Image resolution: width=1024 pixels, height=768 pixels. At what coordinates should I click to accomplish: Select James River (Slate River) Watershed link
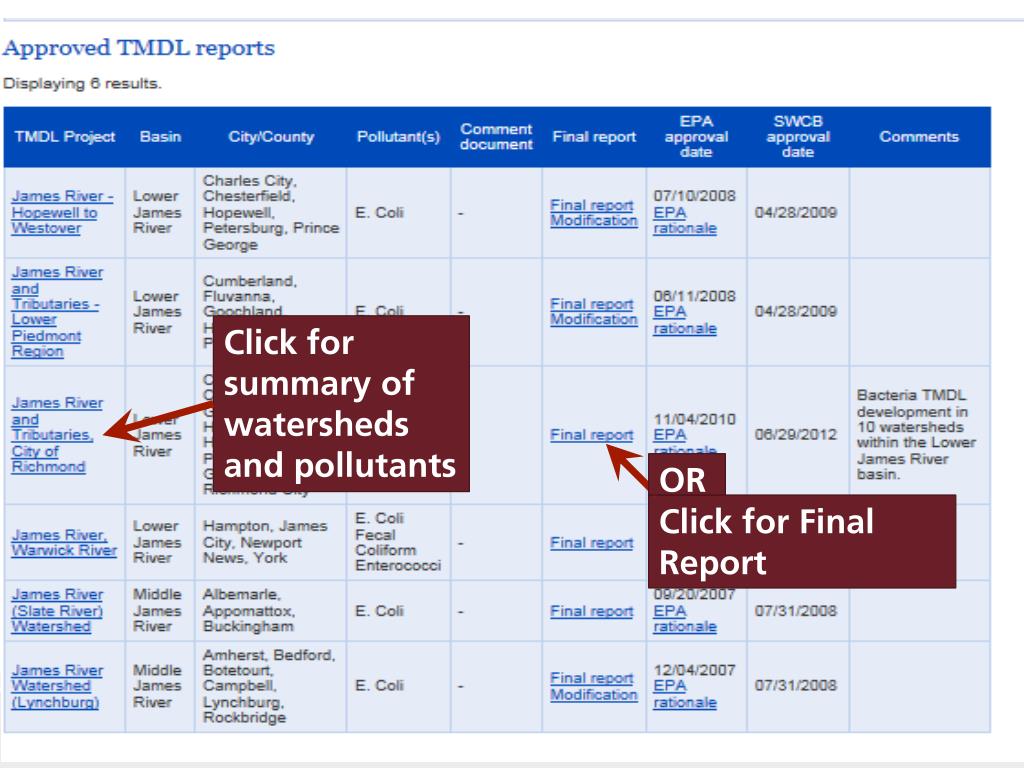pyautogui.click(x=57, y=610)
